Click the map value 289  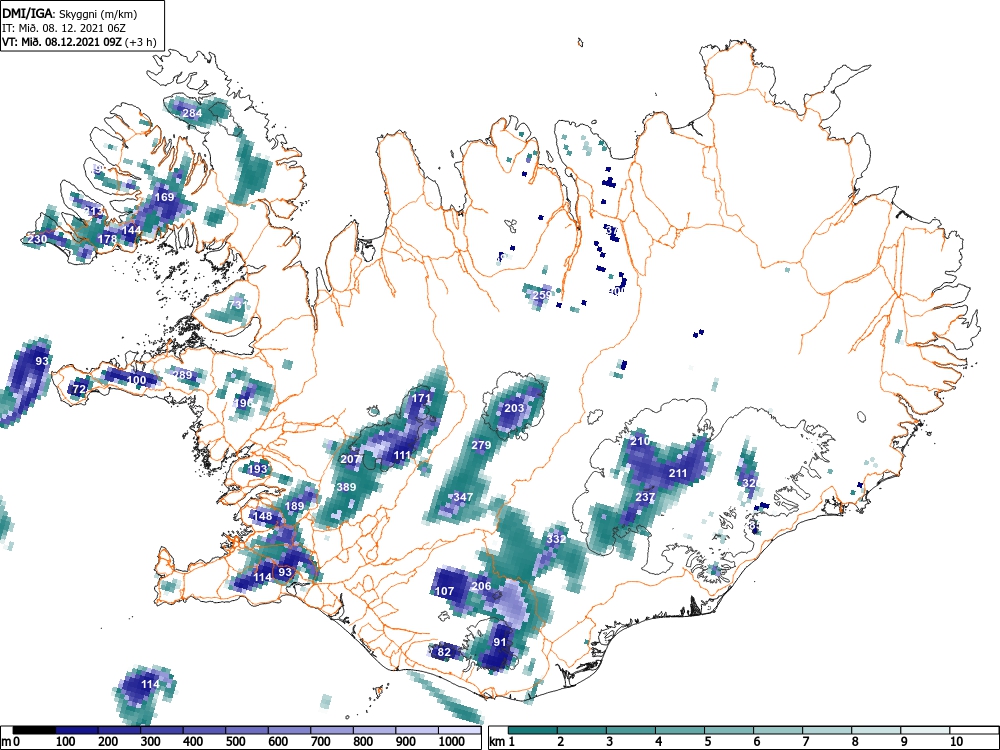(x=183, y=374)
